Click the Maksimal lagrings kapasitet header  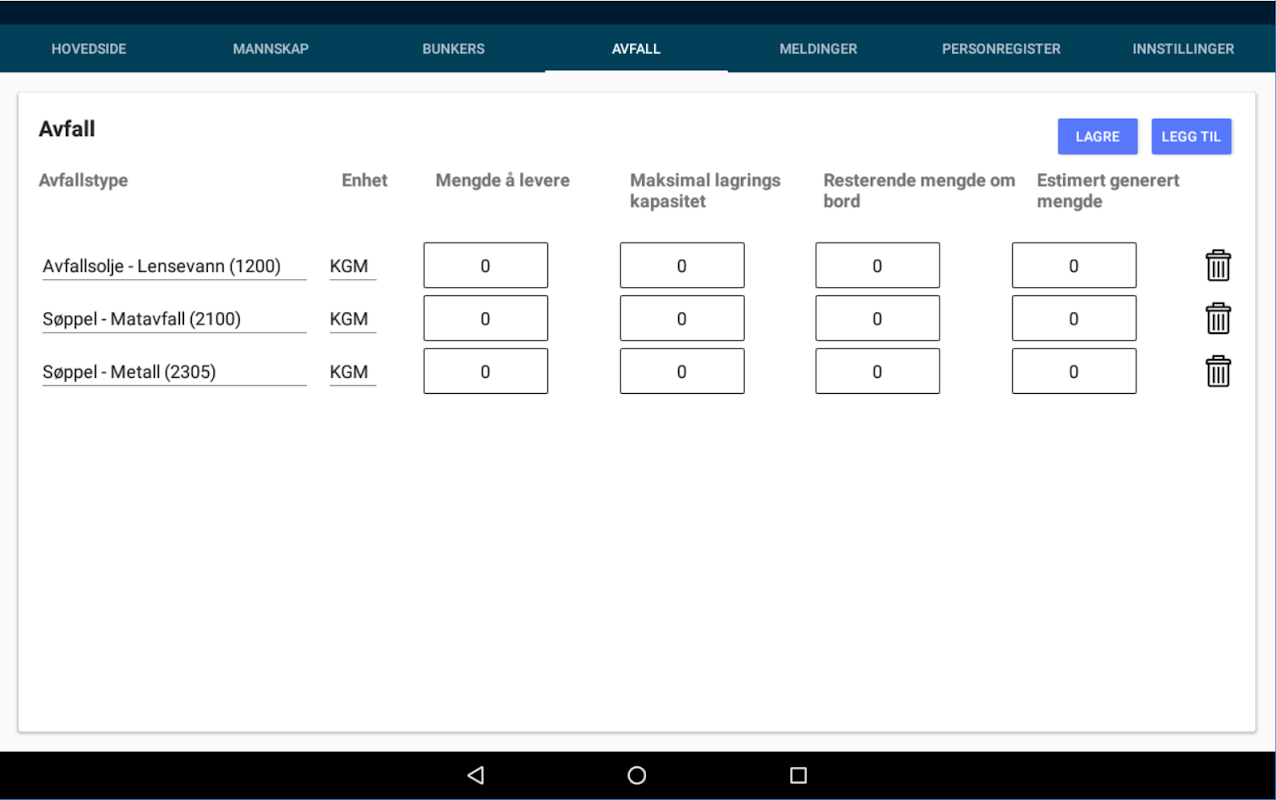click(x=705, y=191)
